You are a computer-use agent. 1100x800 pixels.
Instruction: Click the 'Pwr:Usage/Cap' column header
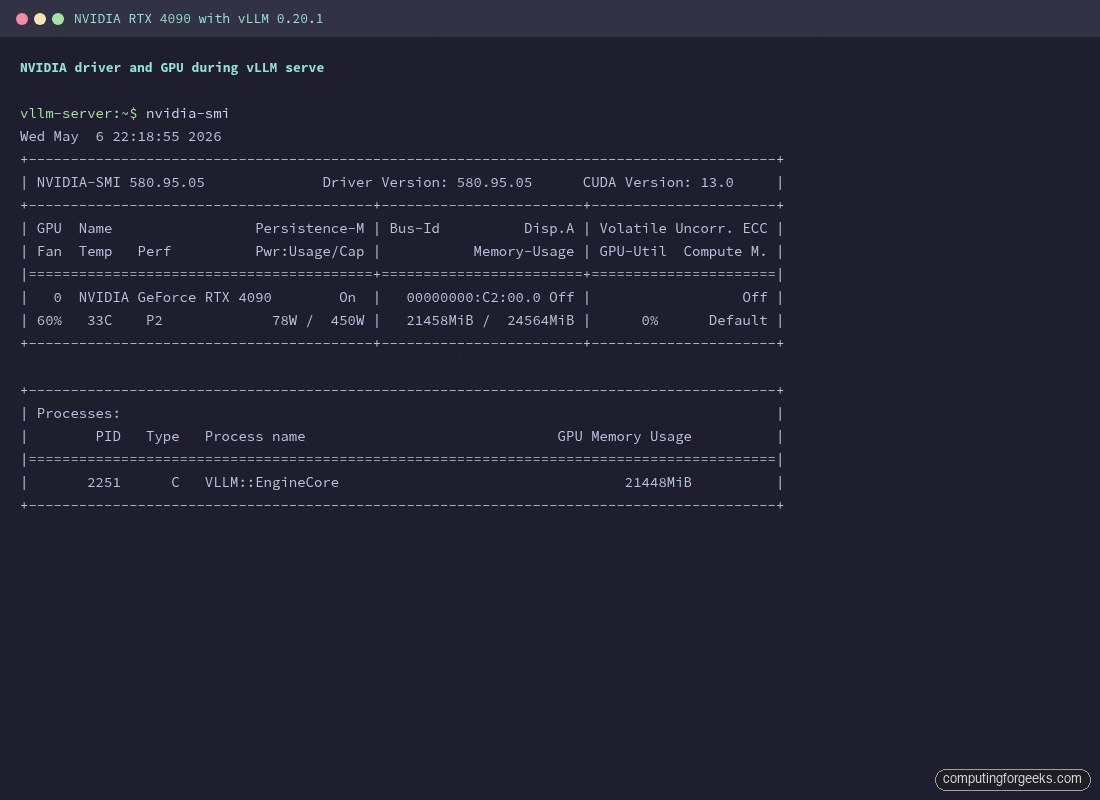(x=309, y=251)
